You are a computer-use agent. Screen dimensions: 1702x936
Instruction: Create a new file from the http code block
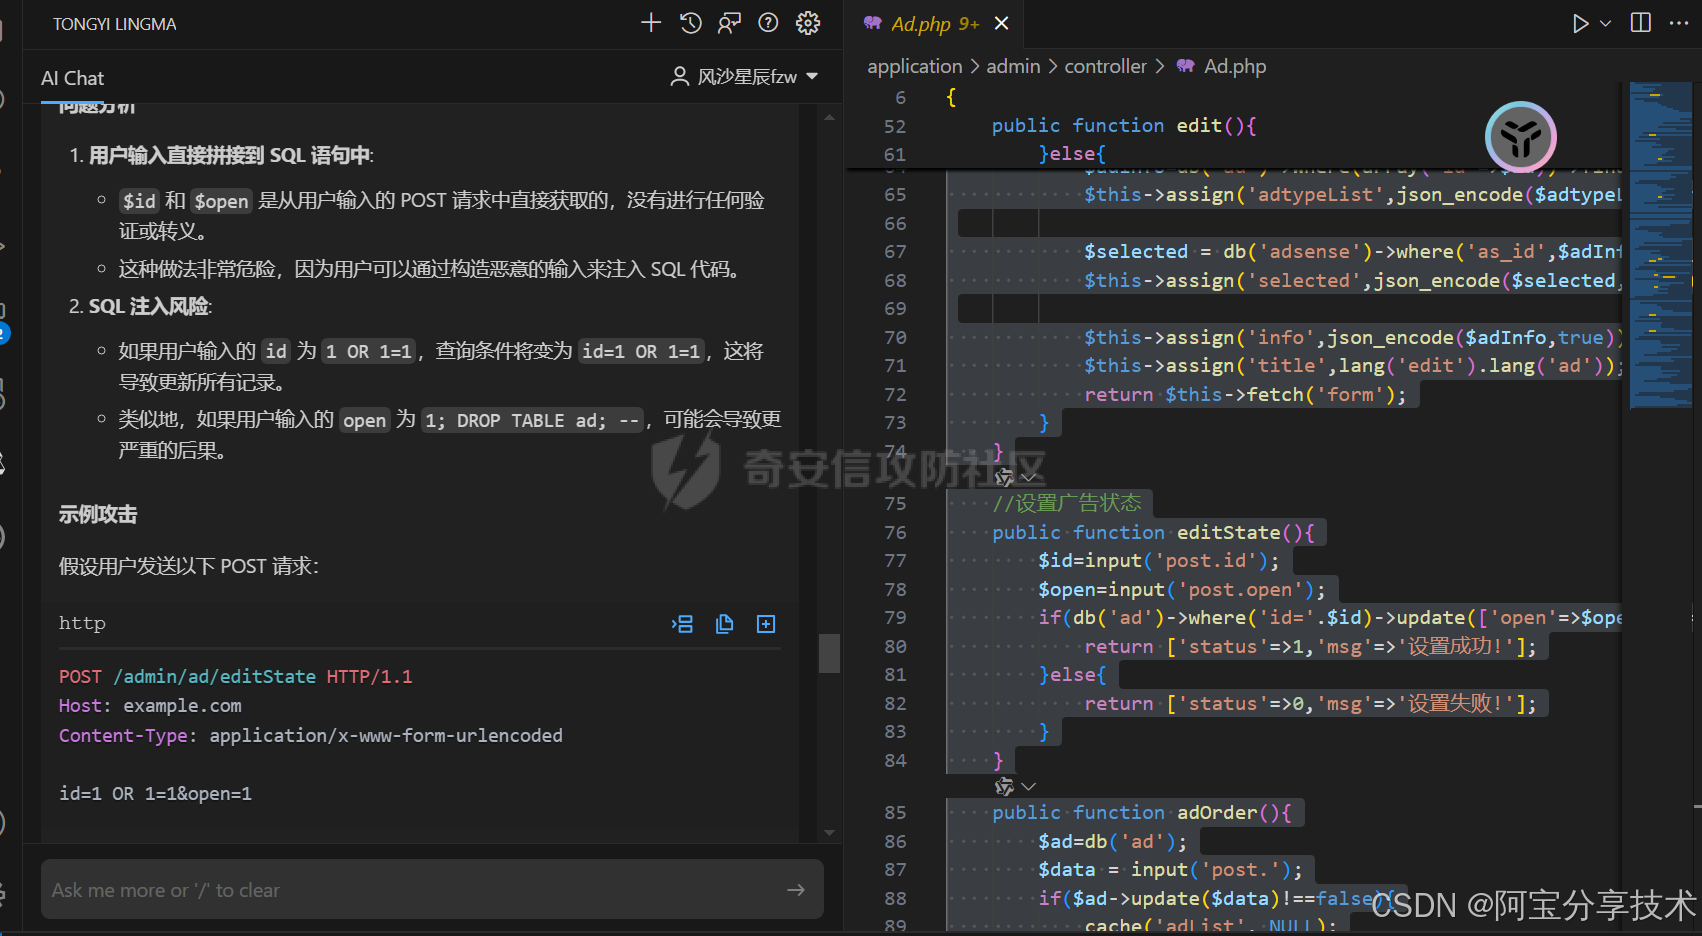pos(766,624)
